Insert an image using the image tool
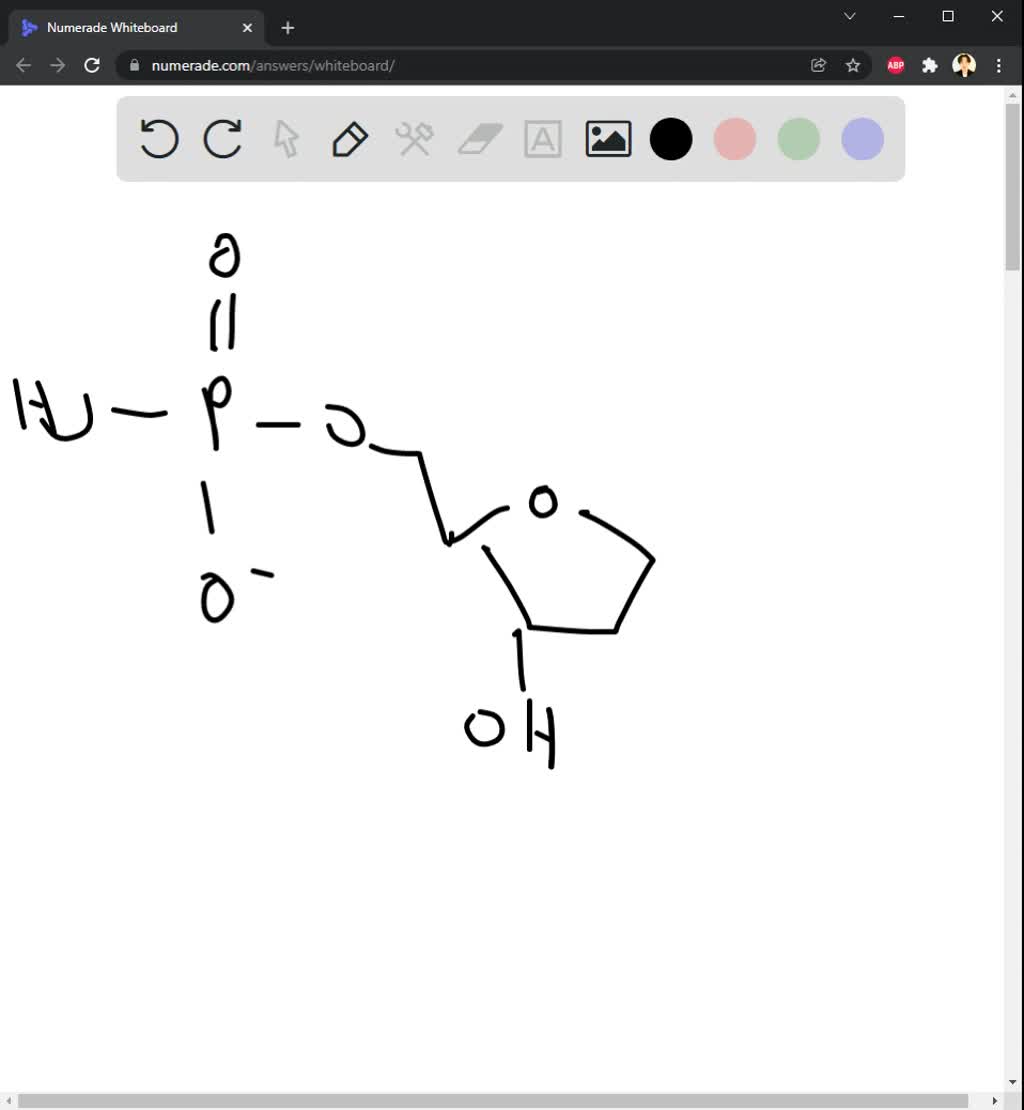The width and height of the screenshot is (1024, 1110). 607,139
